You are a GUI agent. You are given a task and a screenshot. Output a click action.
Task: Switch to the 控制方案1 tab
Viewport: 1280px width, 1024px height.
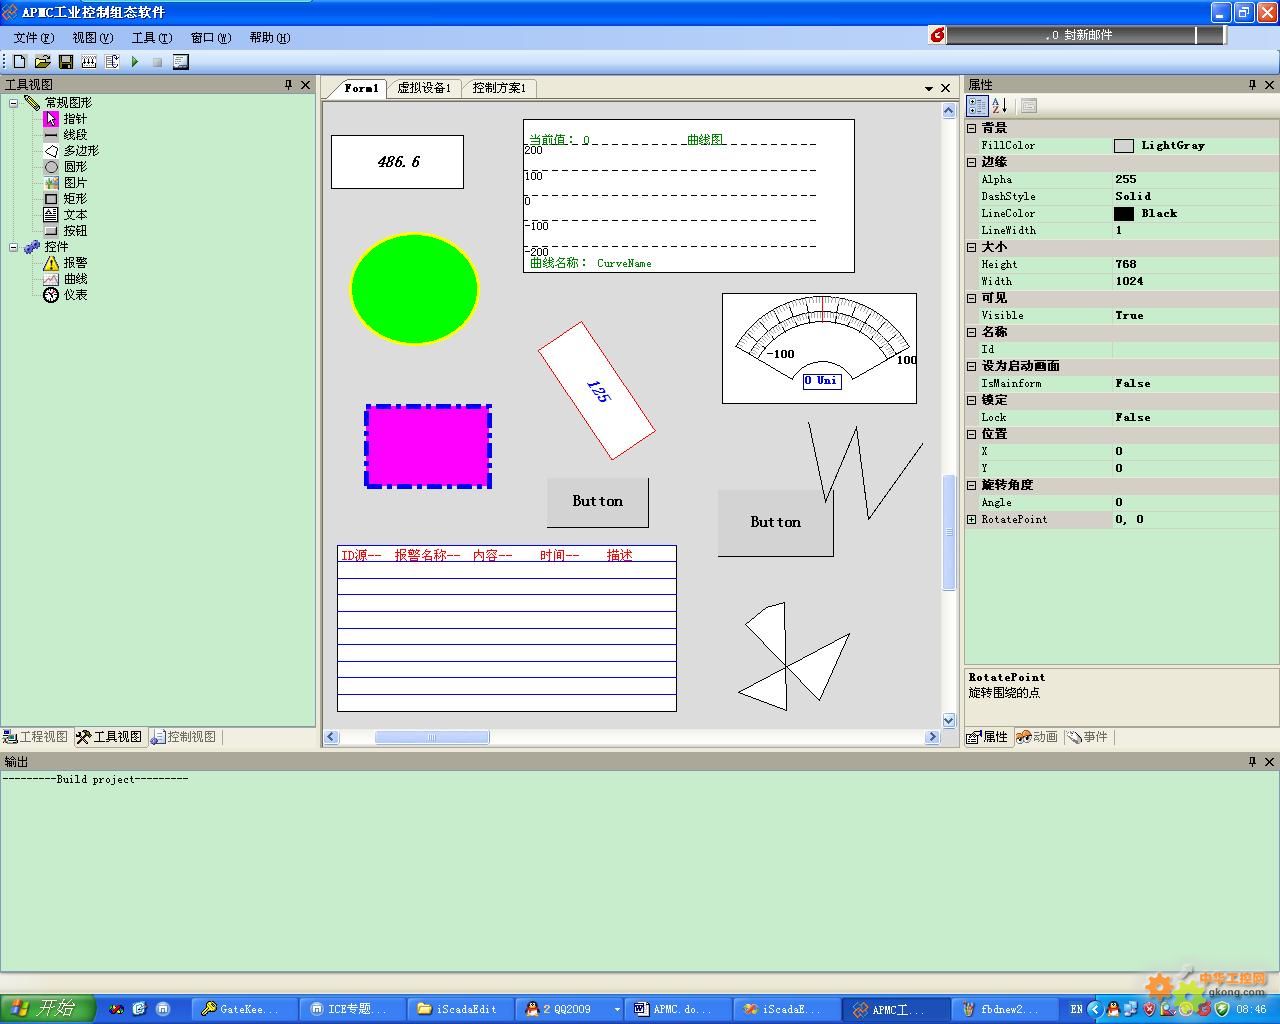point(499,88)
